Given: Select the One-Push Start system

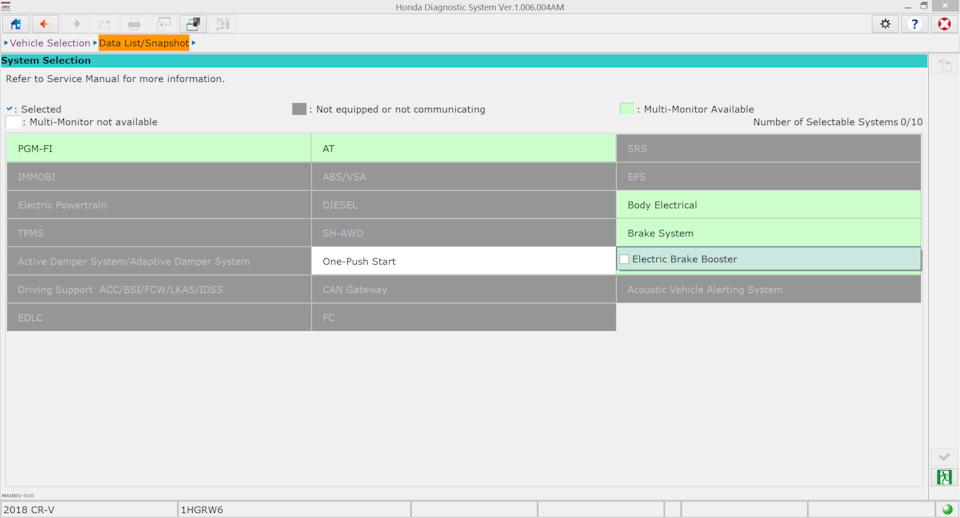Looking at the screenshot, I should [463, 261].
